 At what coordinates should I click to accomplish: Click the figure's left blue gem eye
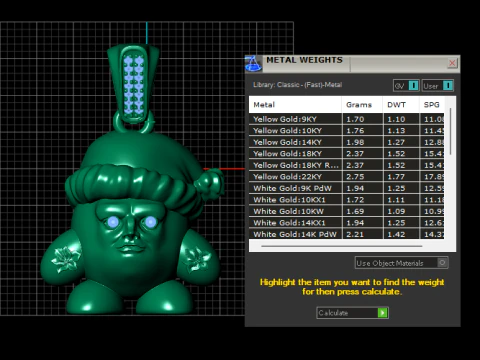pos(113,222)
